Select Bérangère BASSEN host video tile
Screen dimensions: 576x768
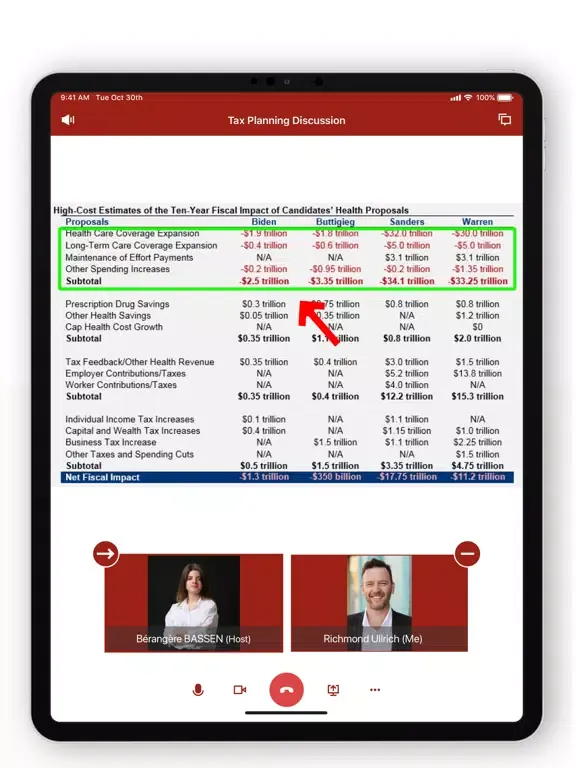193,603
